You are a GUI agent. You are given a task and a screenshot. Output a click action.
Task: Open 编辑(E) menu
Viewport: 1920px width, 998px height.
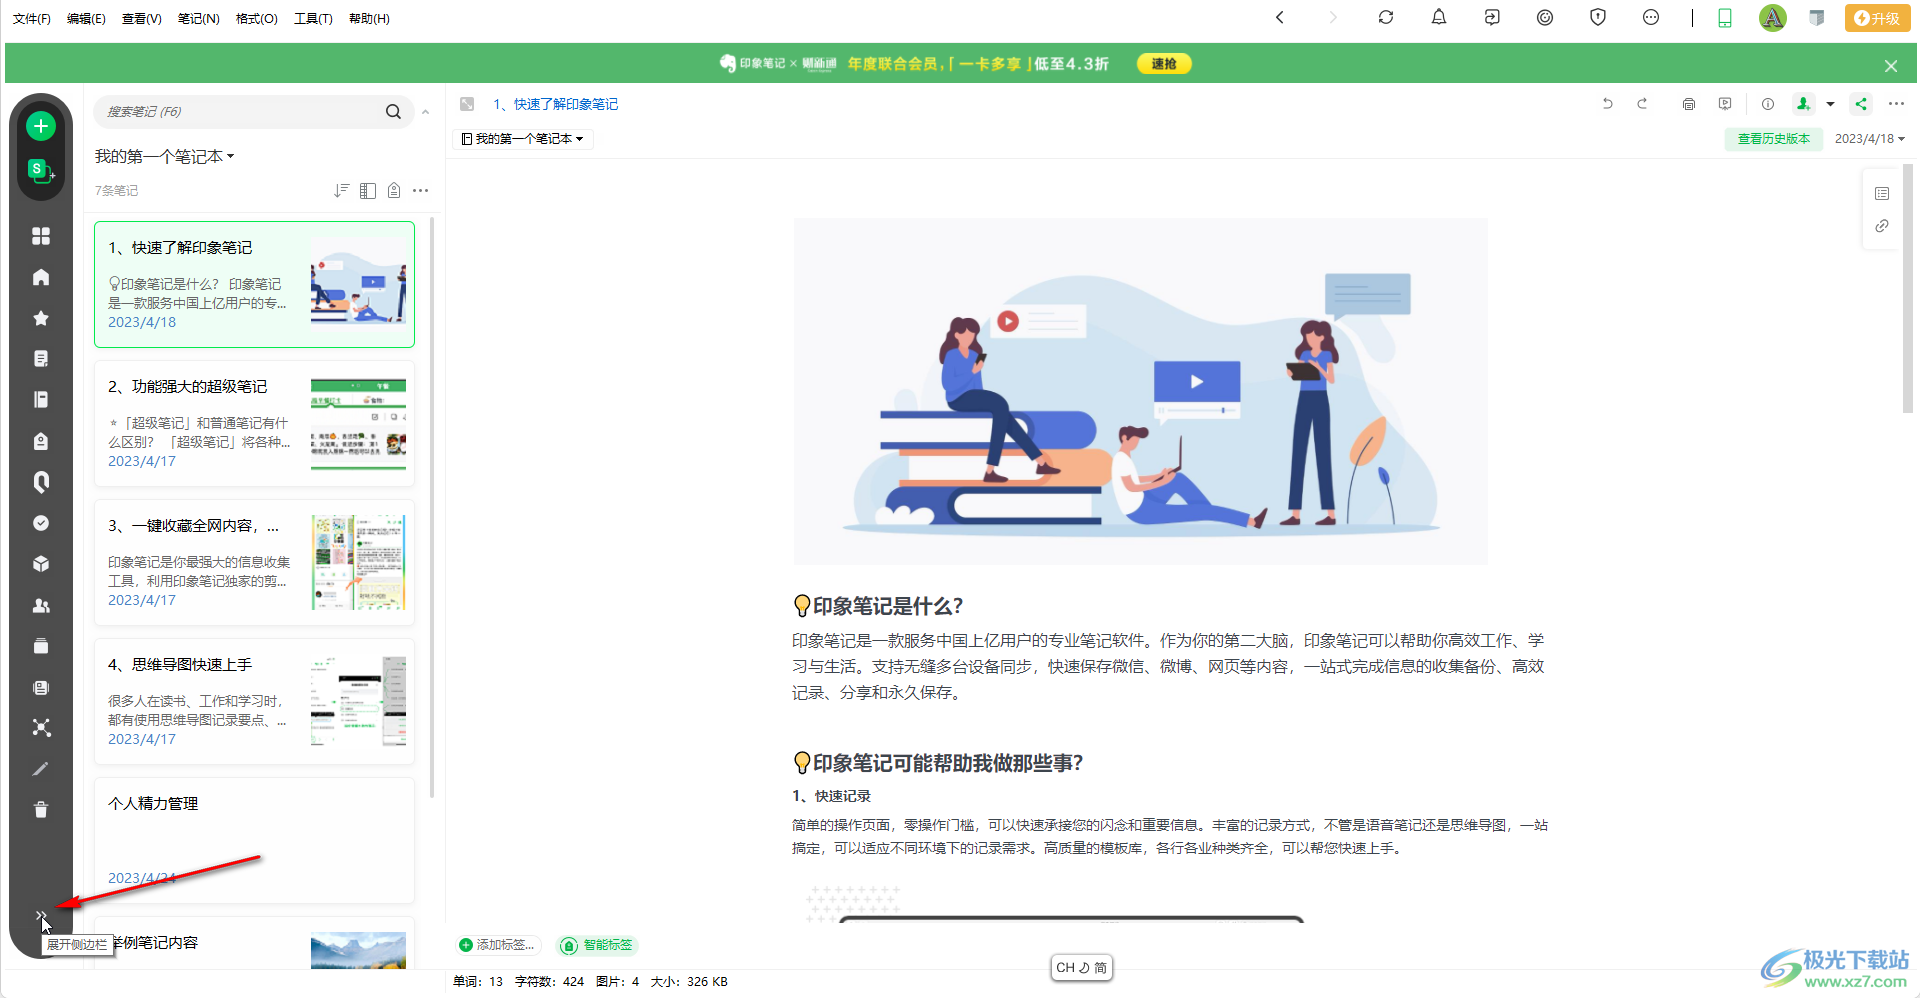(86, 19)
